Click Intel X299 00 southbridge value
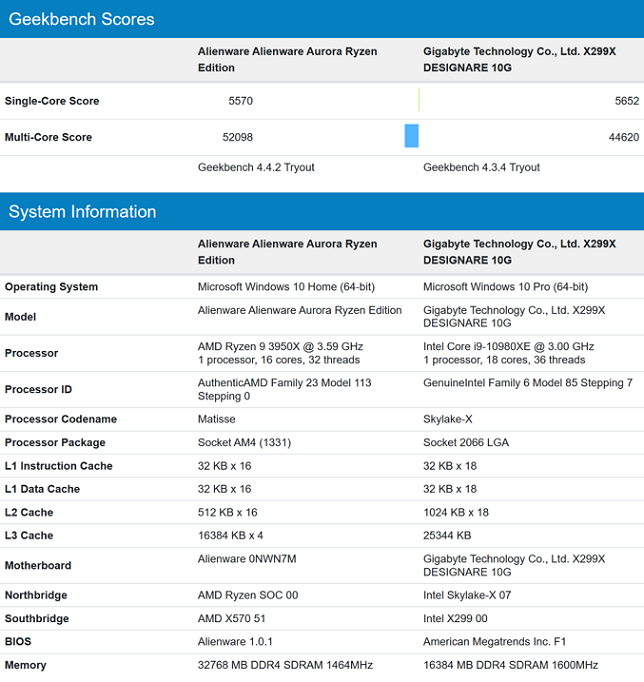644x682 pixels. pos(455,618)
